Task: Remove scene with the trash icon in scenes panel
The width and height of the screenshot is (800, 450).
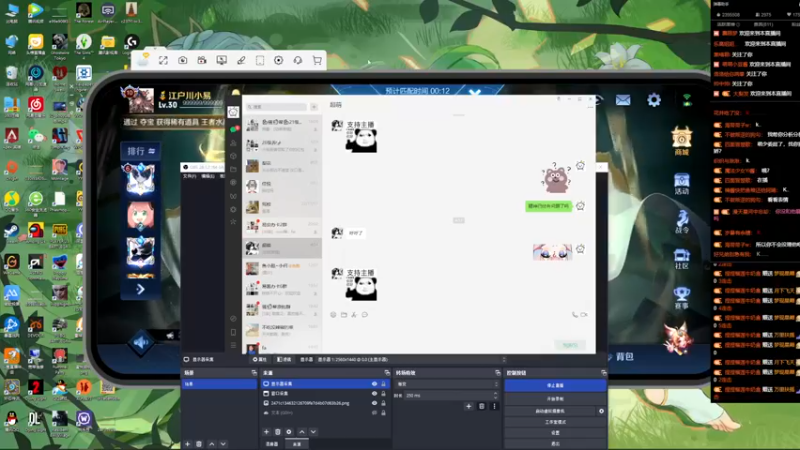Action: coord(199,444)
